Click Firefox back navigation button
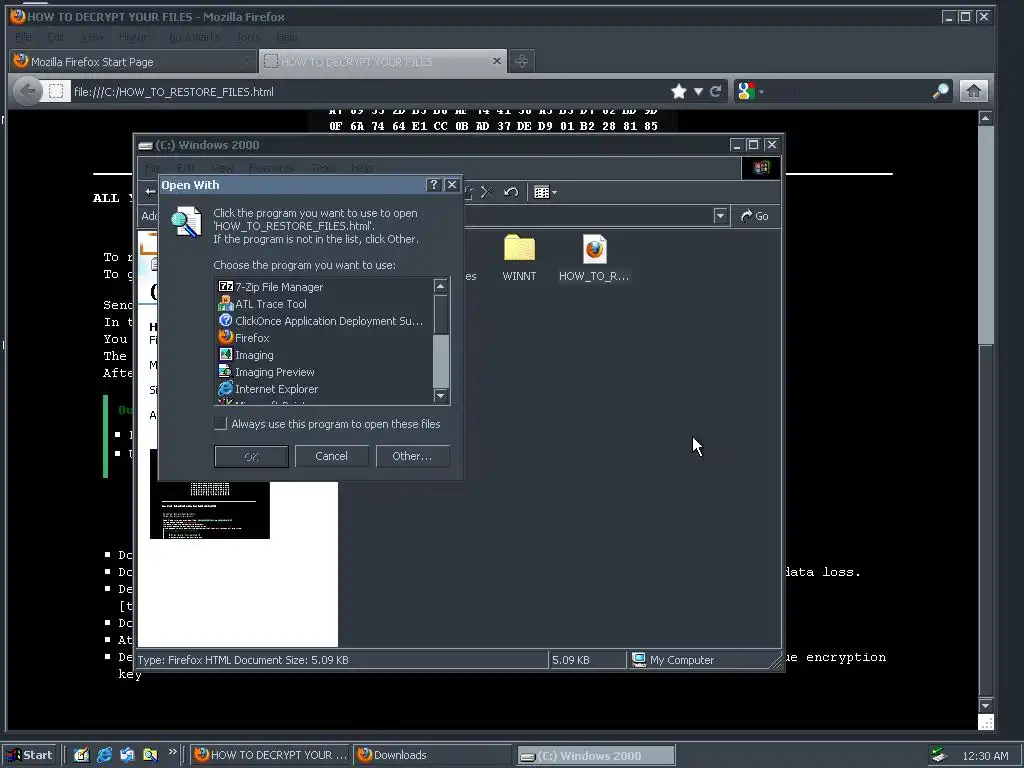 (27, 91)
